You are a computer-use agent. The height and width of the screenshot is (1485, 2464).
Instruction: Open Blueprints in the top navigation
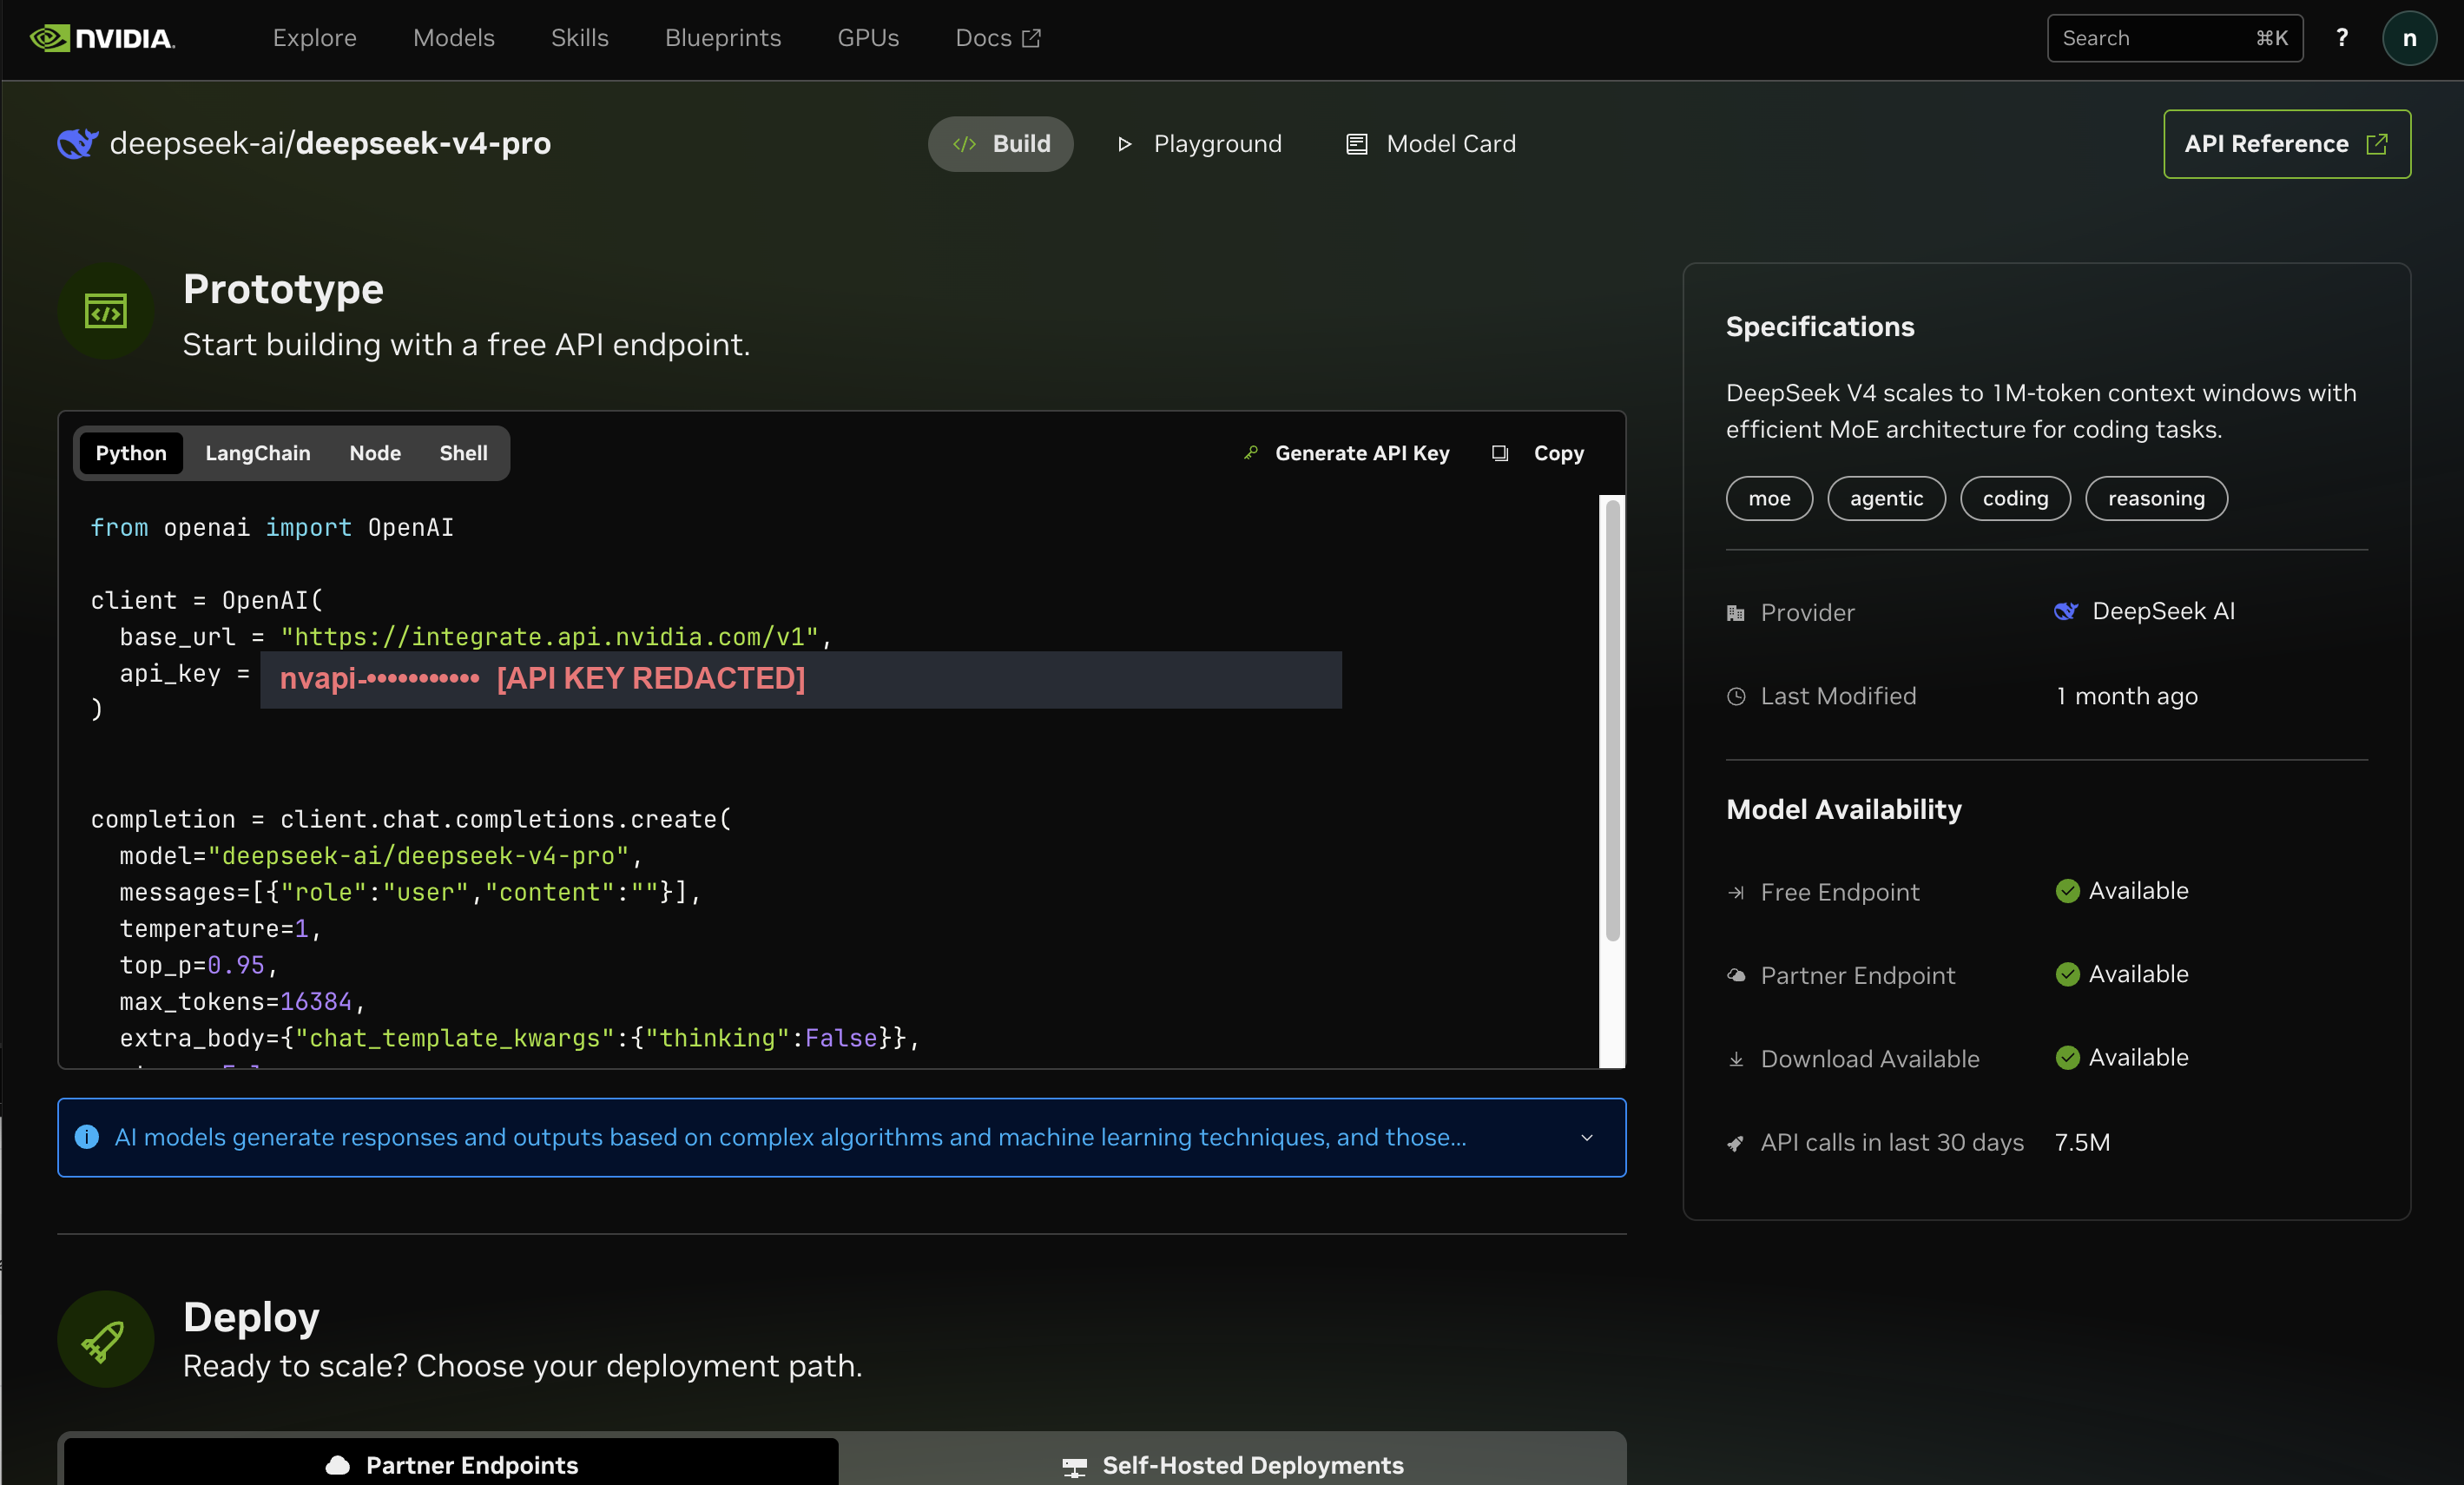click(x=723, y=38)
